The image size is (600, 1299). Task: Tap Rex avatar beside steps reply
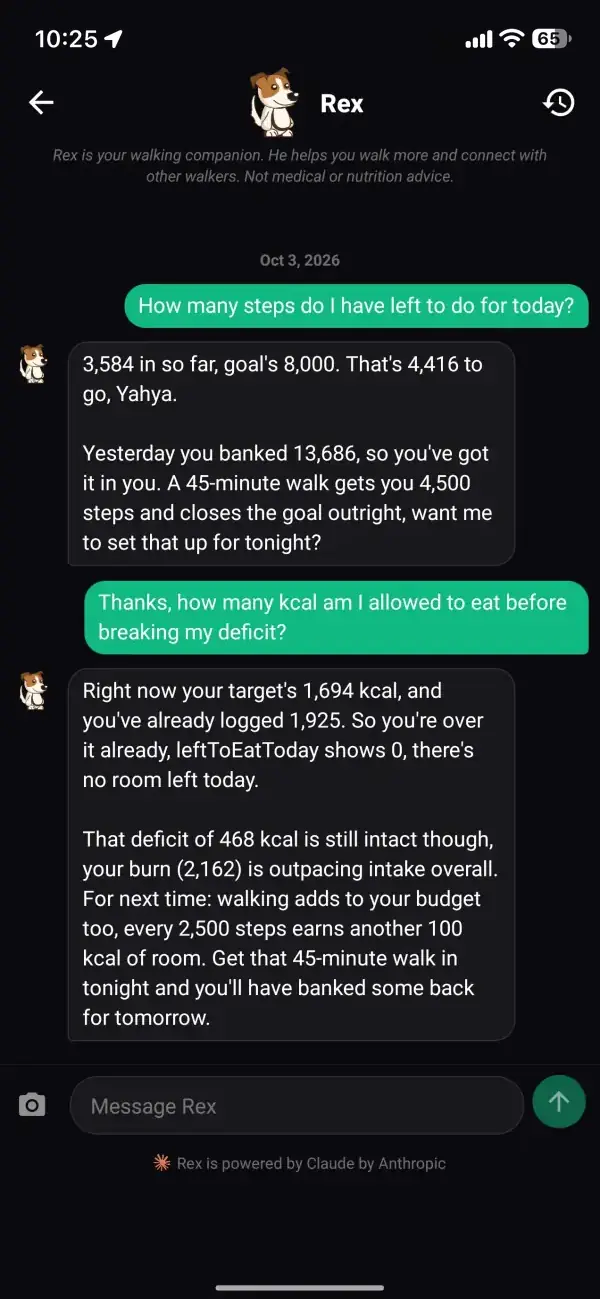coord(33,363)
